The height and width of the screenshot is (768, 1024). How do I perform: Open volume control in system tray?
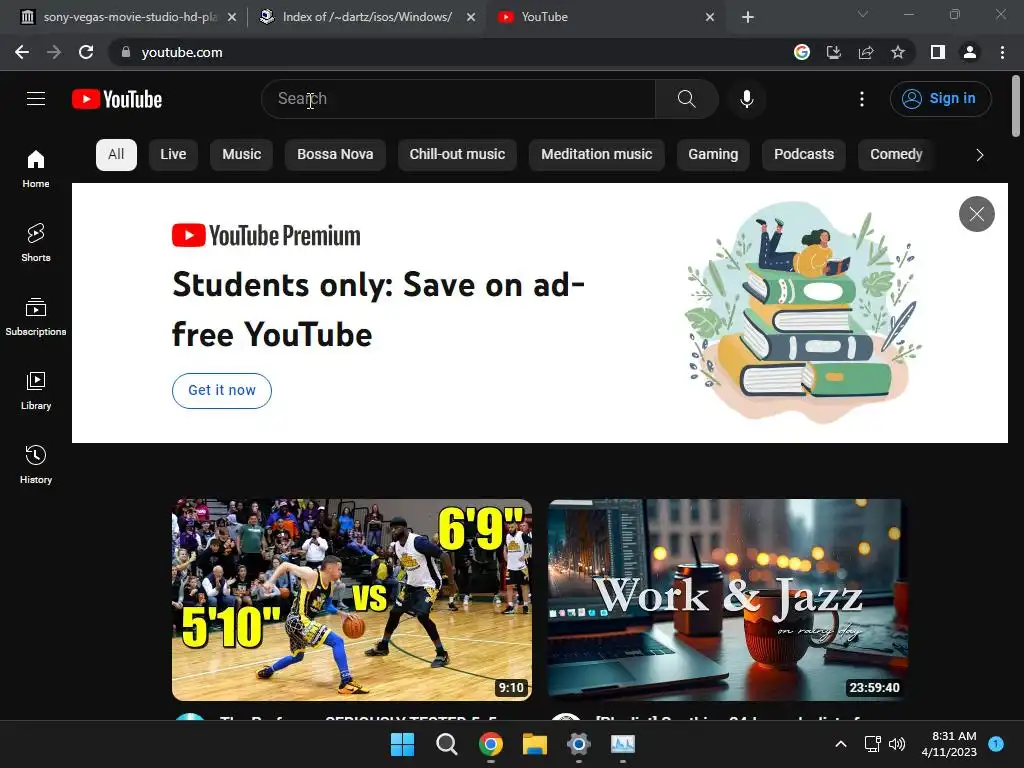(x=897, y=744)
